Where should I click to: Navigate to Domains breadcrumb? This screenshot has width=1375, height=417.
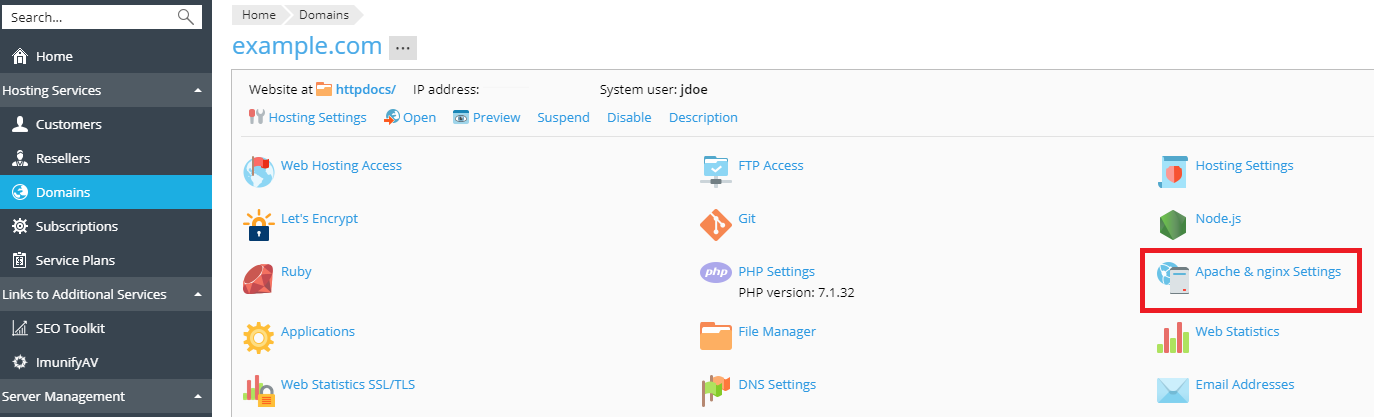(323, 15)
